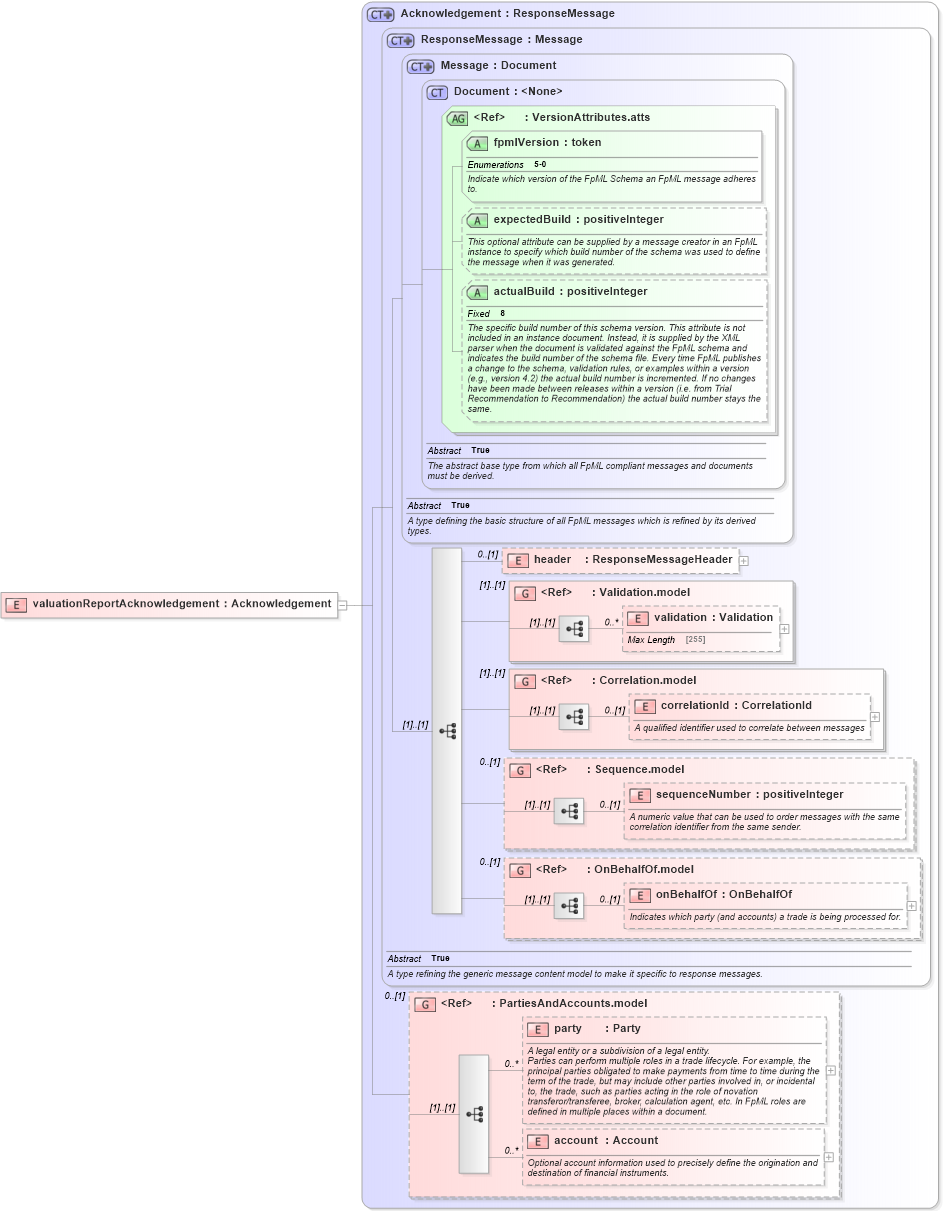The height and width of the screenshot is (1211, 943).
Task: Click the sequence compositor in OnBehalfOf.model
Action: pyautogui.click(x=569, y=906)
